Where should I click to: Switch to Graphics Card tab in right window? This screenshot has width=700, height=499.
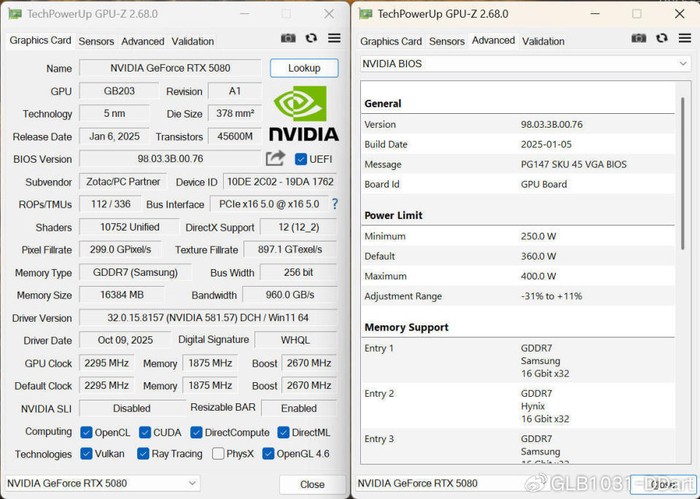tap(391, 41)
